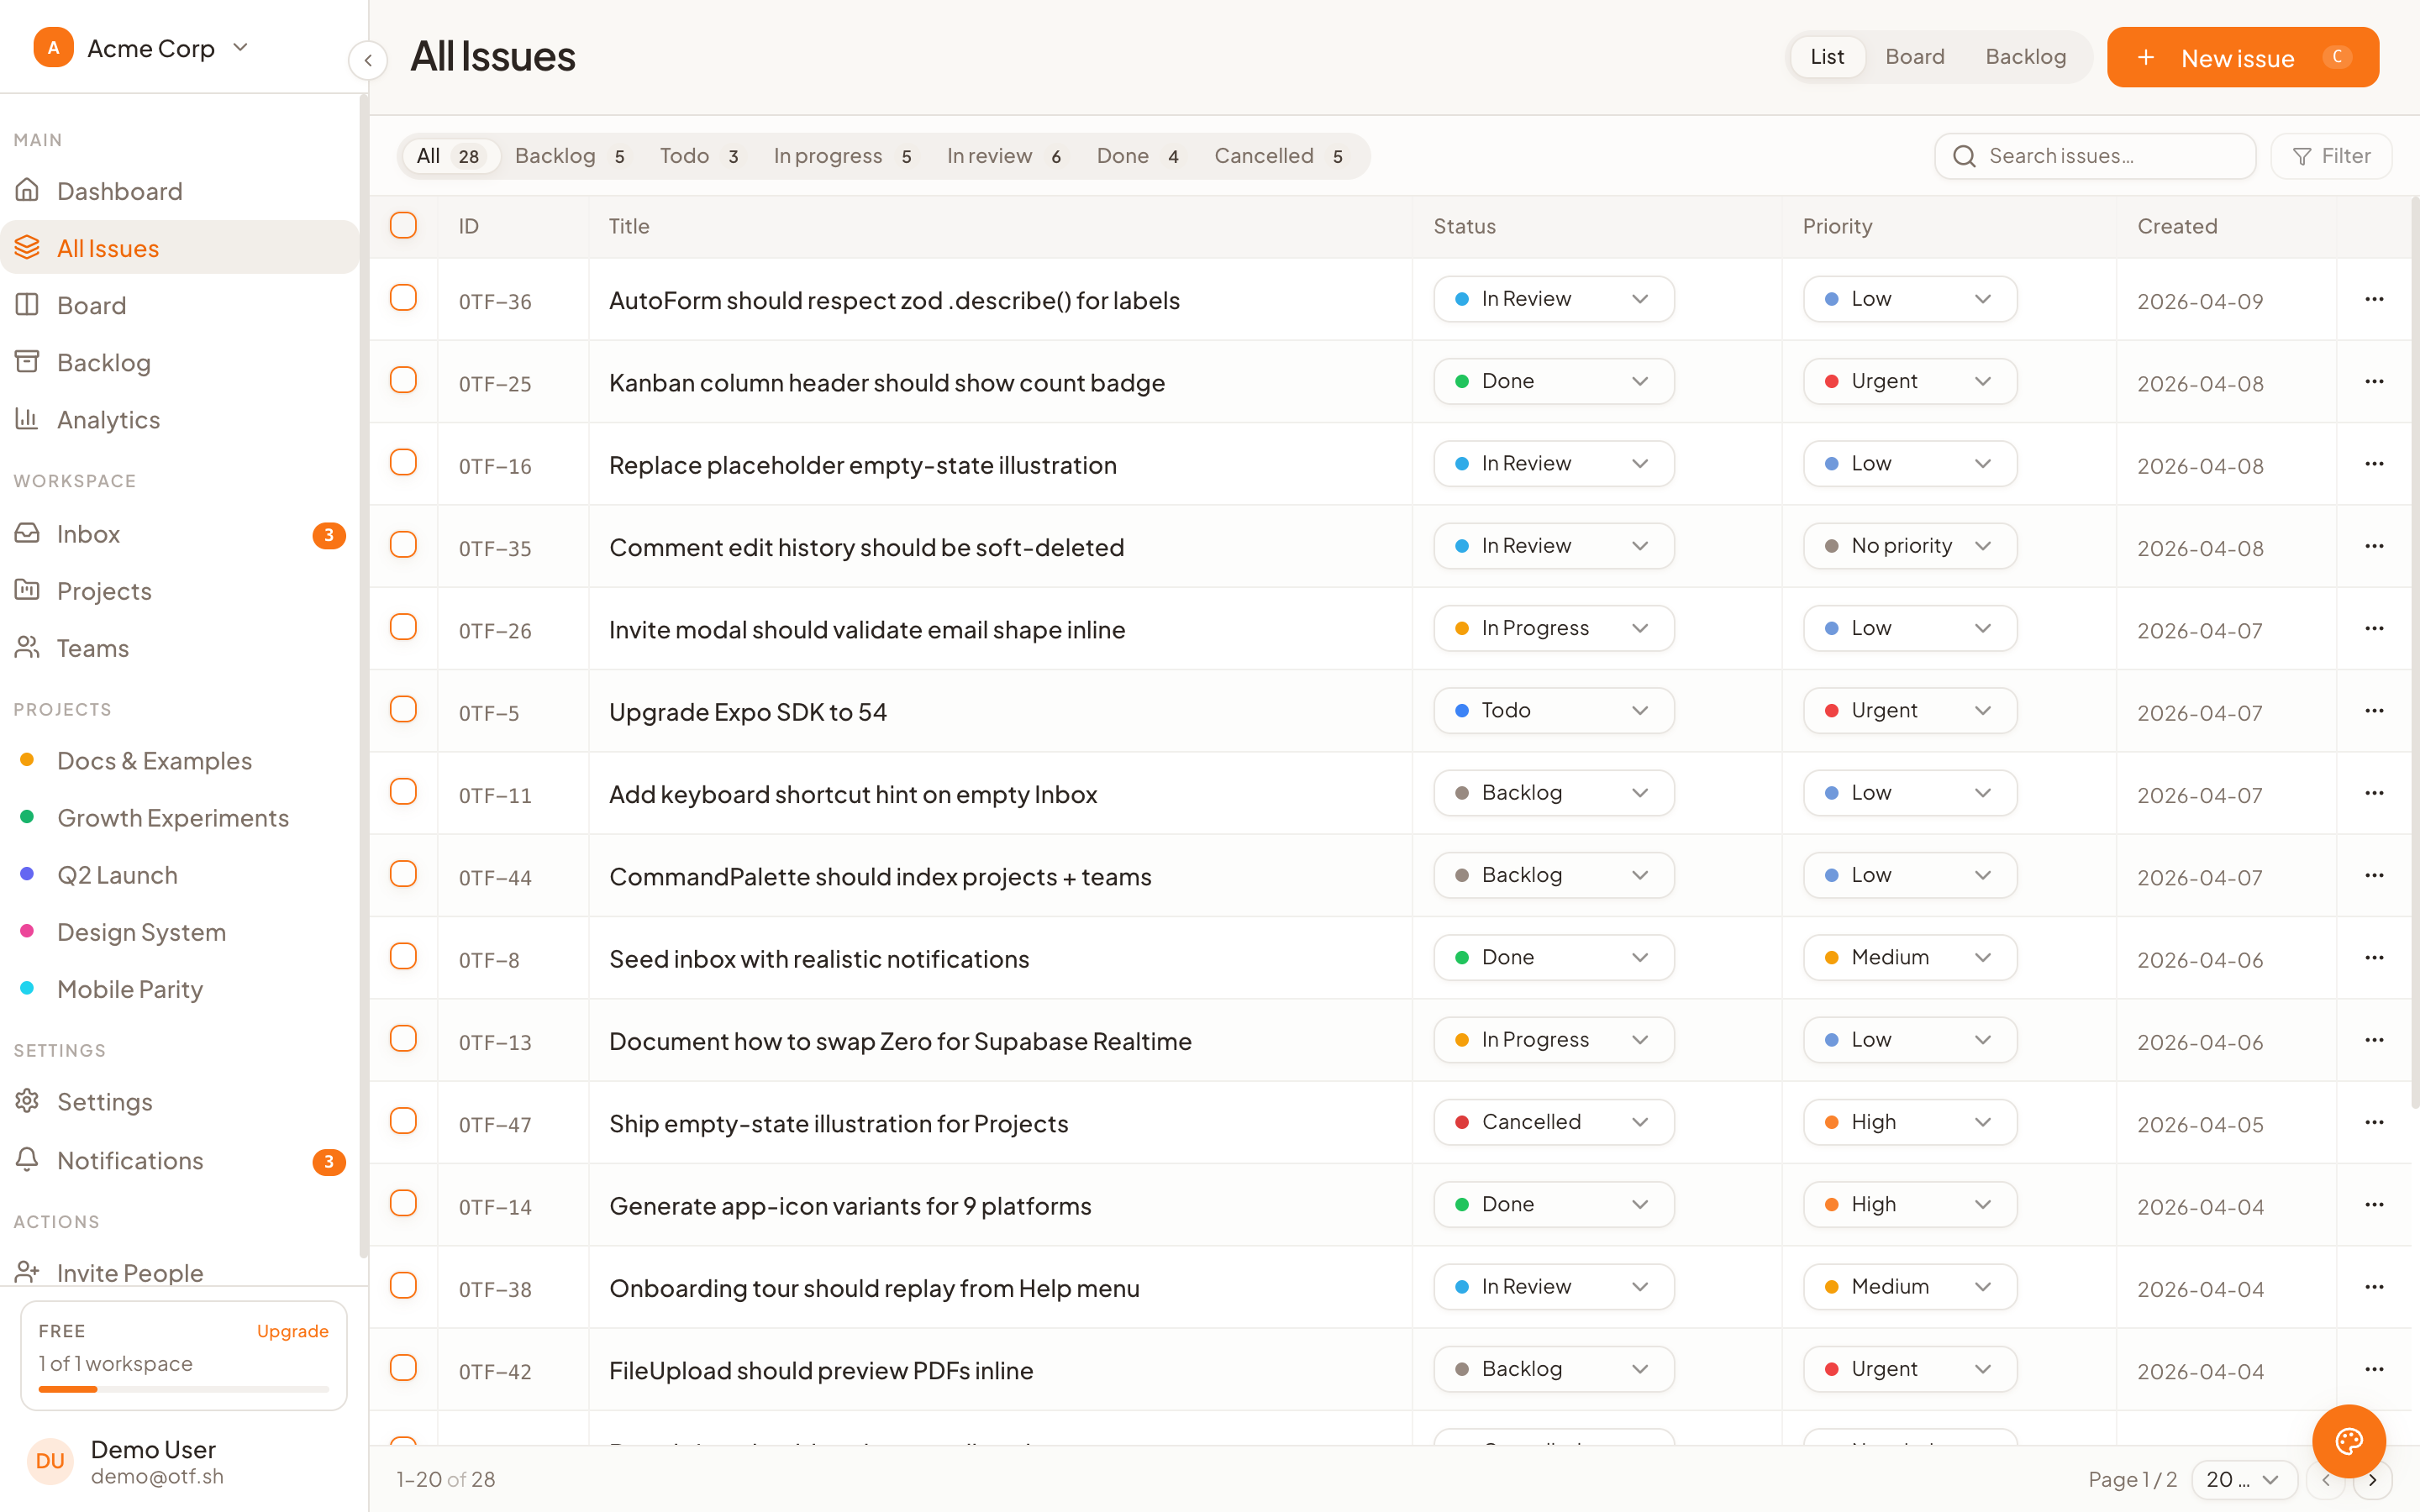Open the Analytics chart icon
Image resolution: width=2420 pixels, height=1512 pixels.
(x=27, y=418)
